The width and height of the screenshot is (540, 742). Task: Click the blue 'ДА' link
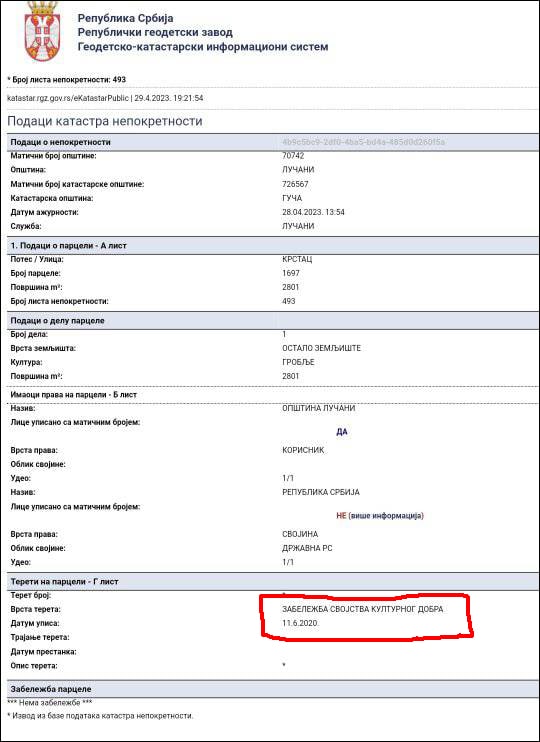[x=342, y=432]
